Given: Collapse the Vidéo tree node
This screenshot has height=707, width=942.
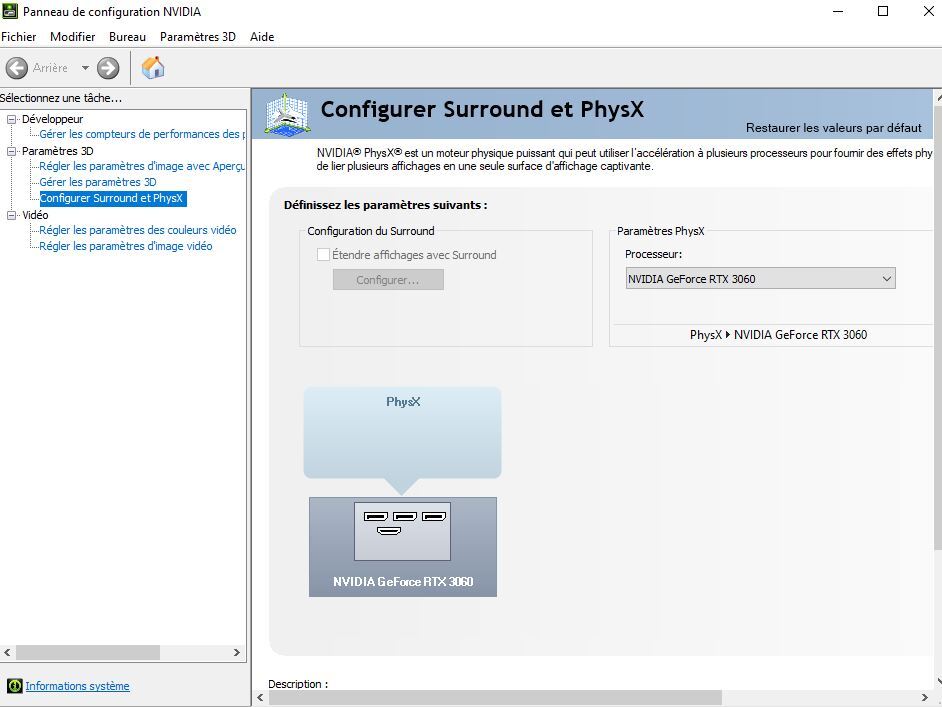Looking at the screenshot, I should tap(11, 215).
